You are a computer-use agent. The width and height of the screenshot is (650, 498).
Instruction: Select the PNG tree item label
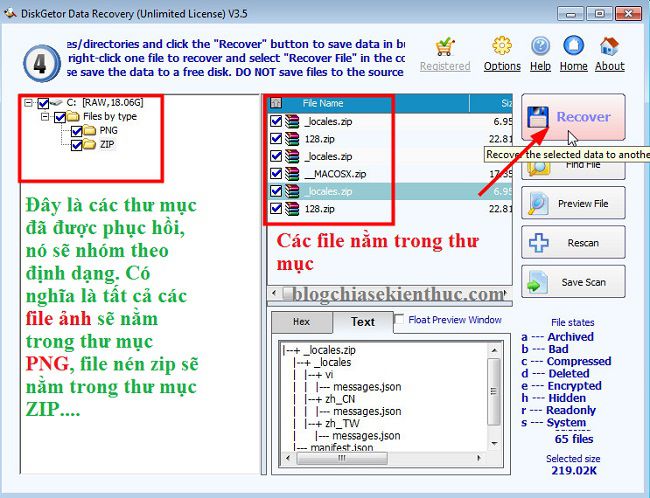coord(109,131)
